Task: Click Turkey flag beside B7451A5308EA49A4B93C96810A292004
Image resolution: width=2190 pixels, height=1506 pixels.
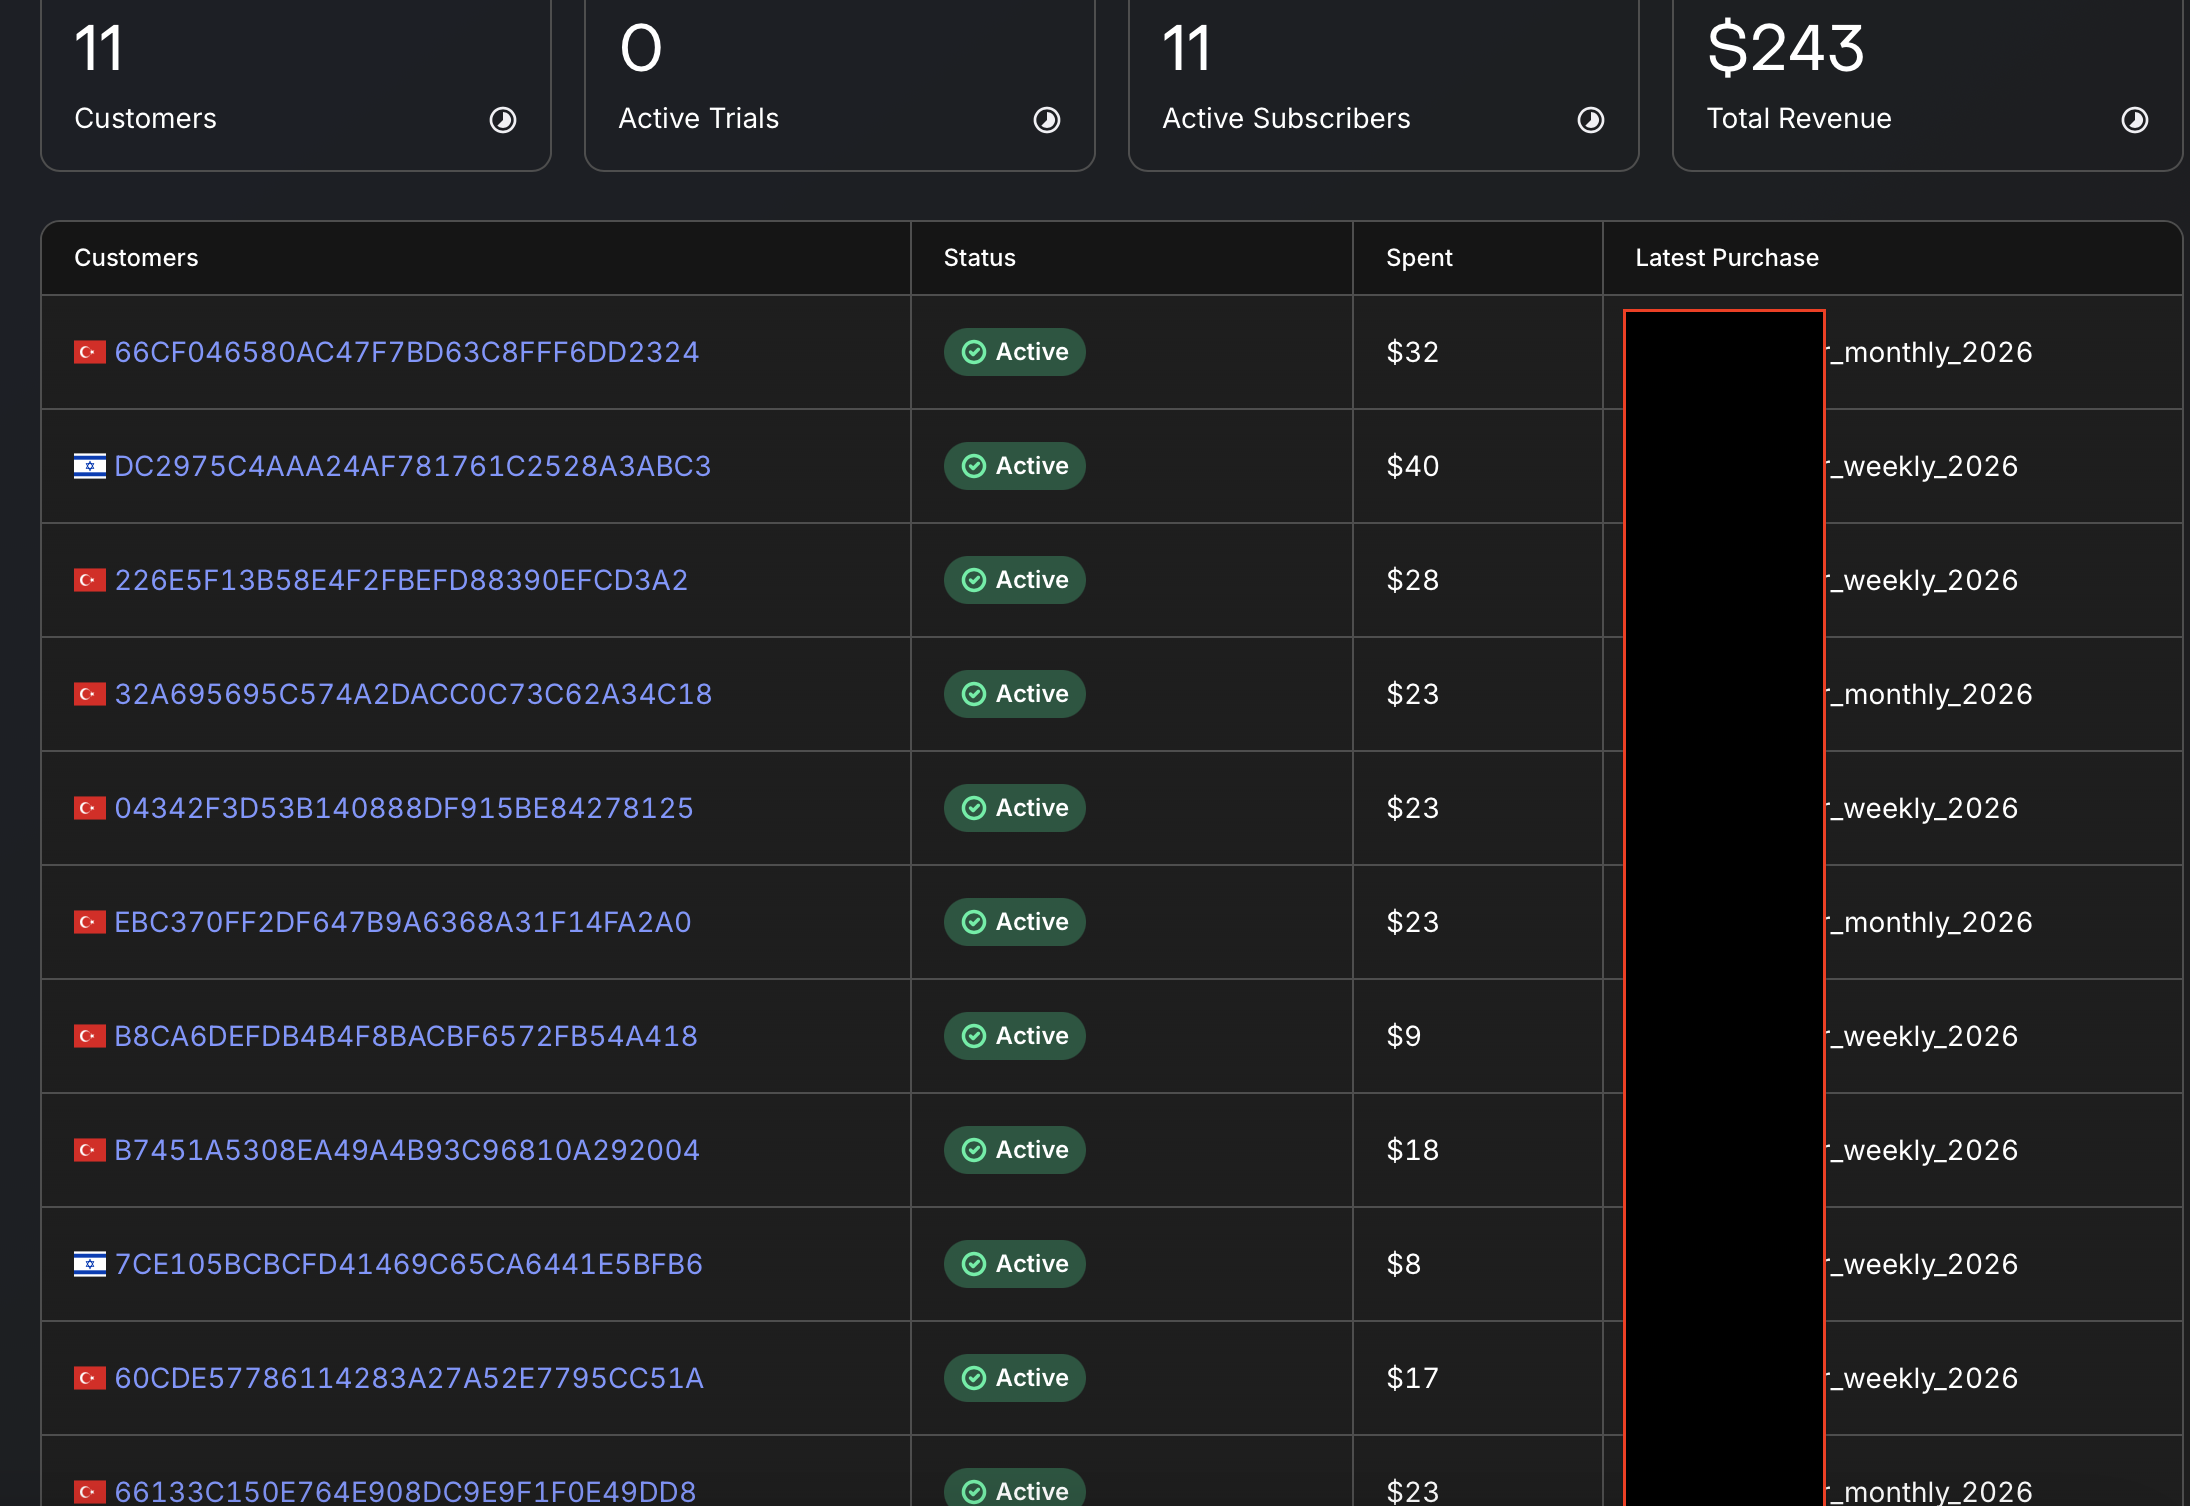Action: [x=90, y=1150]
